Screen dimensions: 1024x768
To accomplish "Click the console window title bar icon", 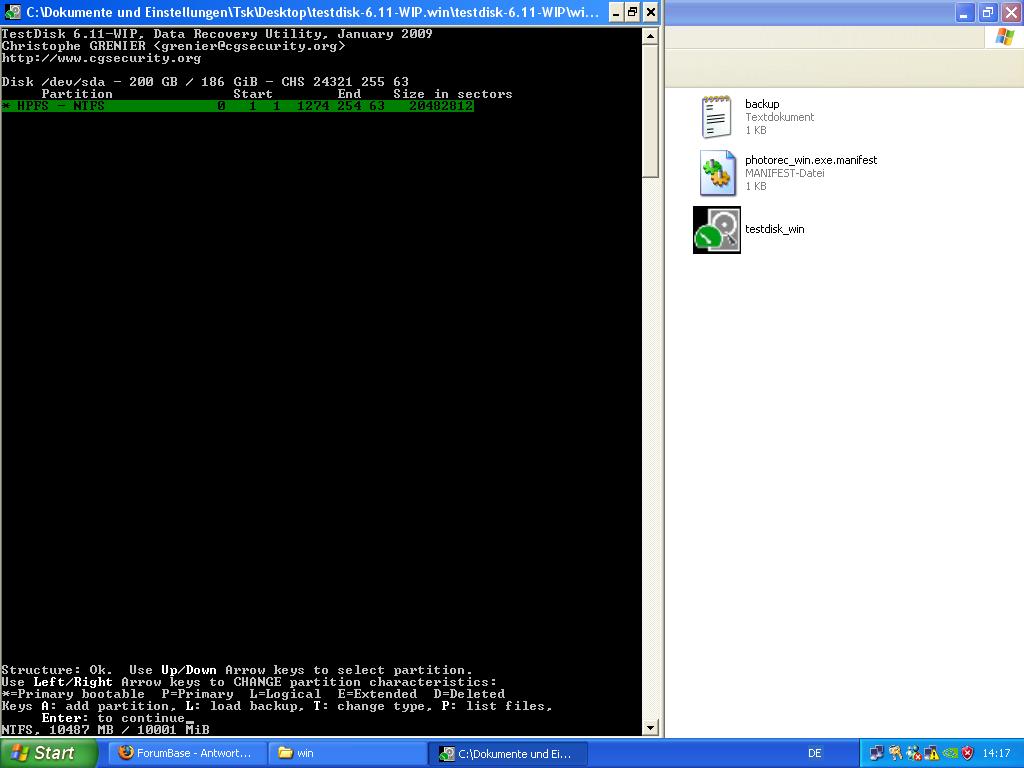I will pyautogui.click(x=12, y=12).
